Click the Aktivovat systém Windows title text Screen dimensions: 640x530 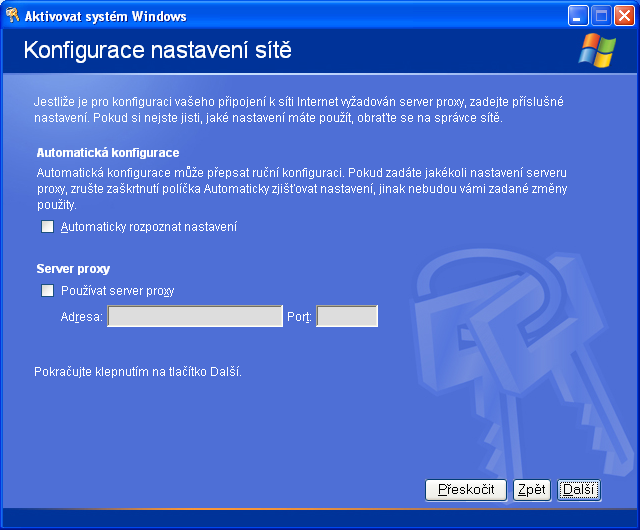(105, 16)
